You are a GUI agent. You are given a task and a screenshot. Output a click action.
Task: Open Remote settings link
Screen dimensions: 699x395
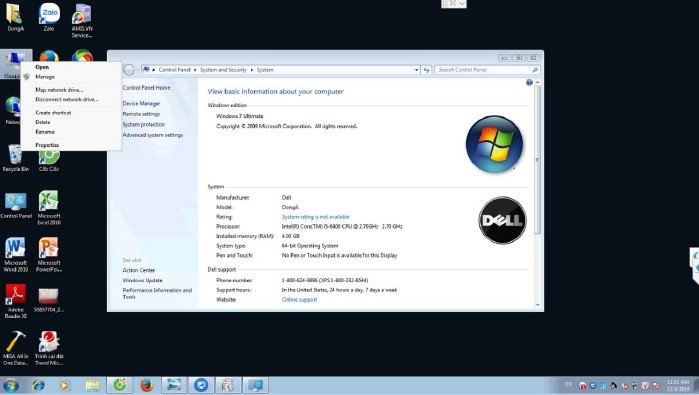141,114
